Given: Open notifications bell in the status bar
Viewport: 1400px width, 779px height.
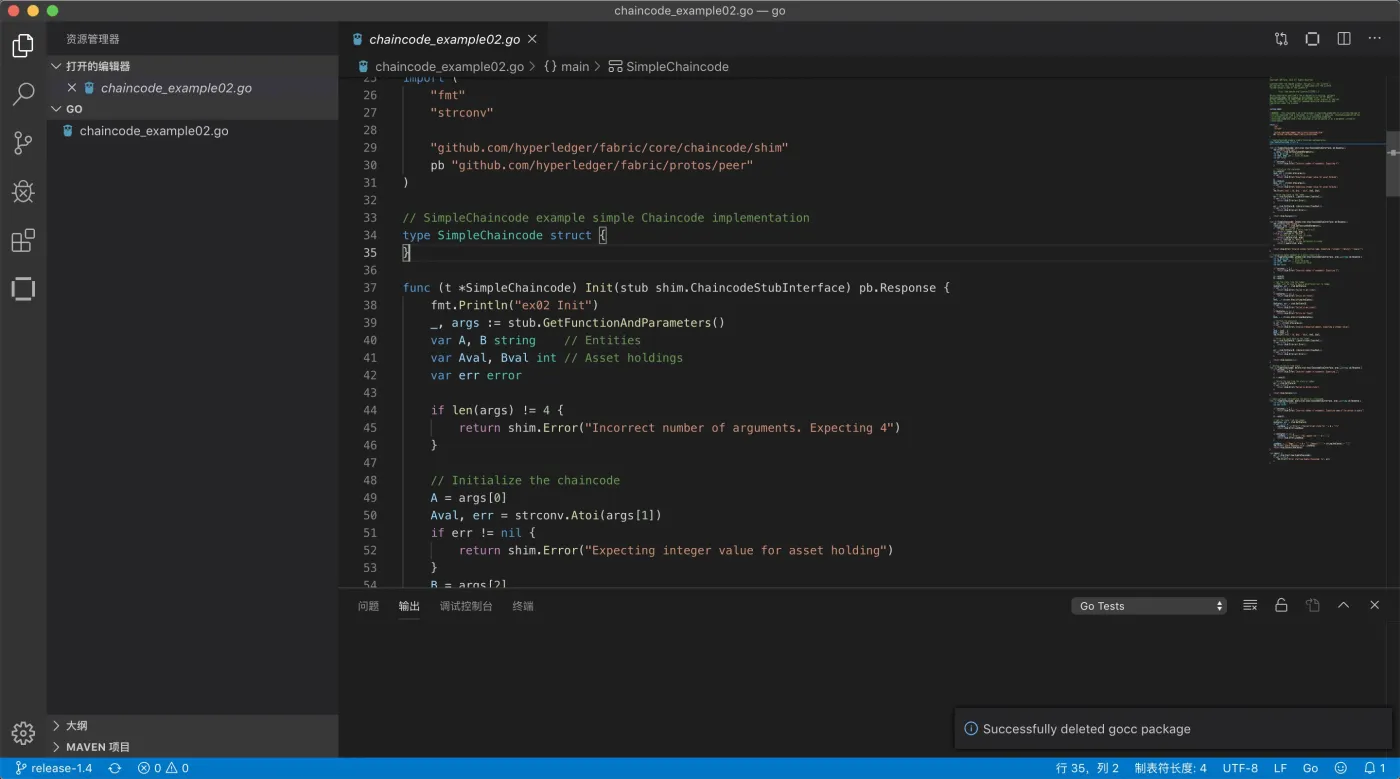Looking at the screenshot, I should pos(1375,768).
